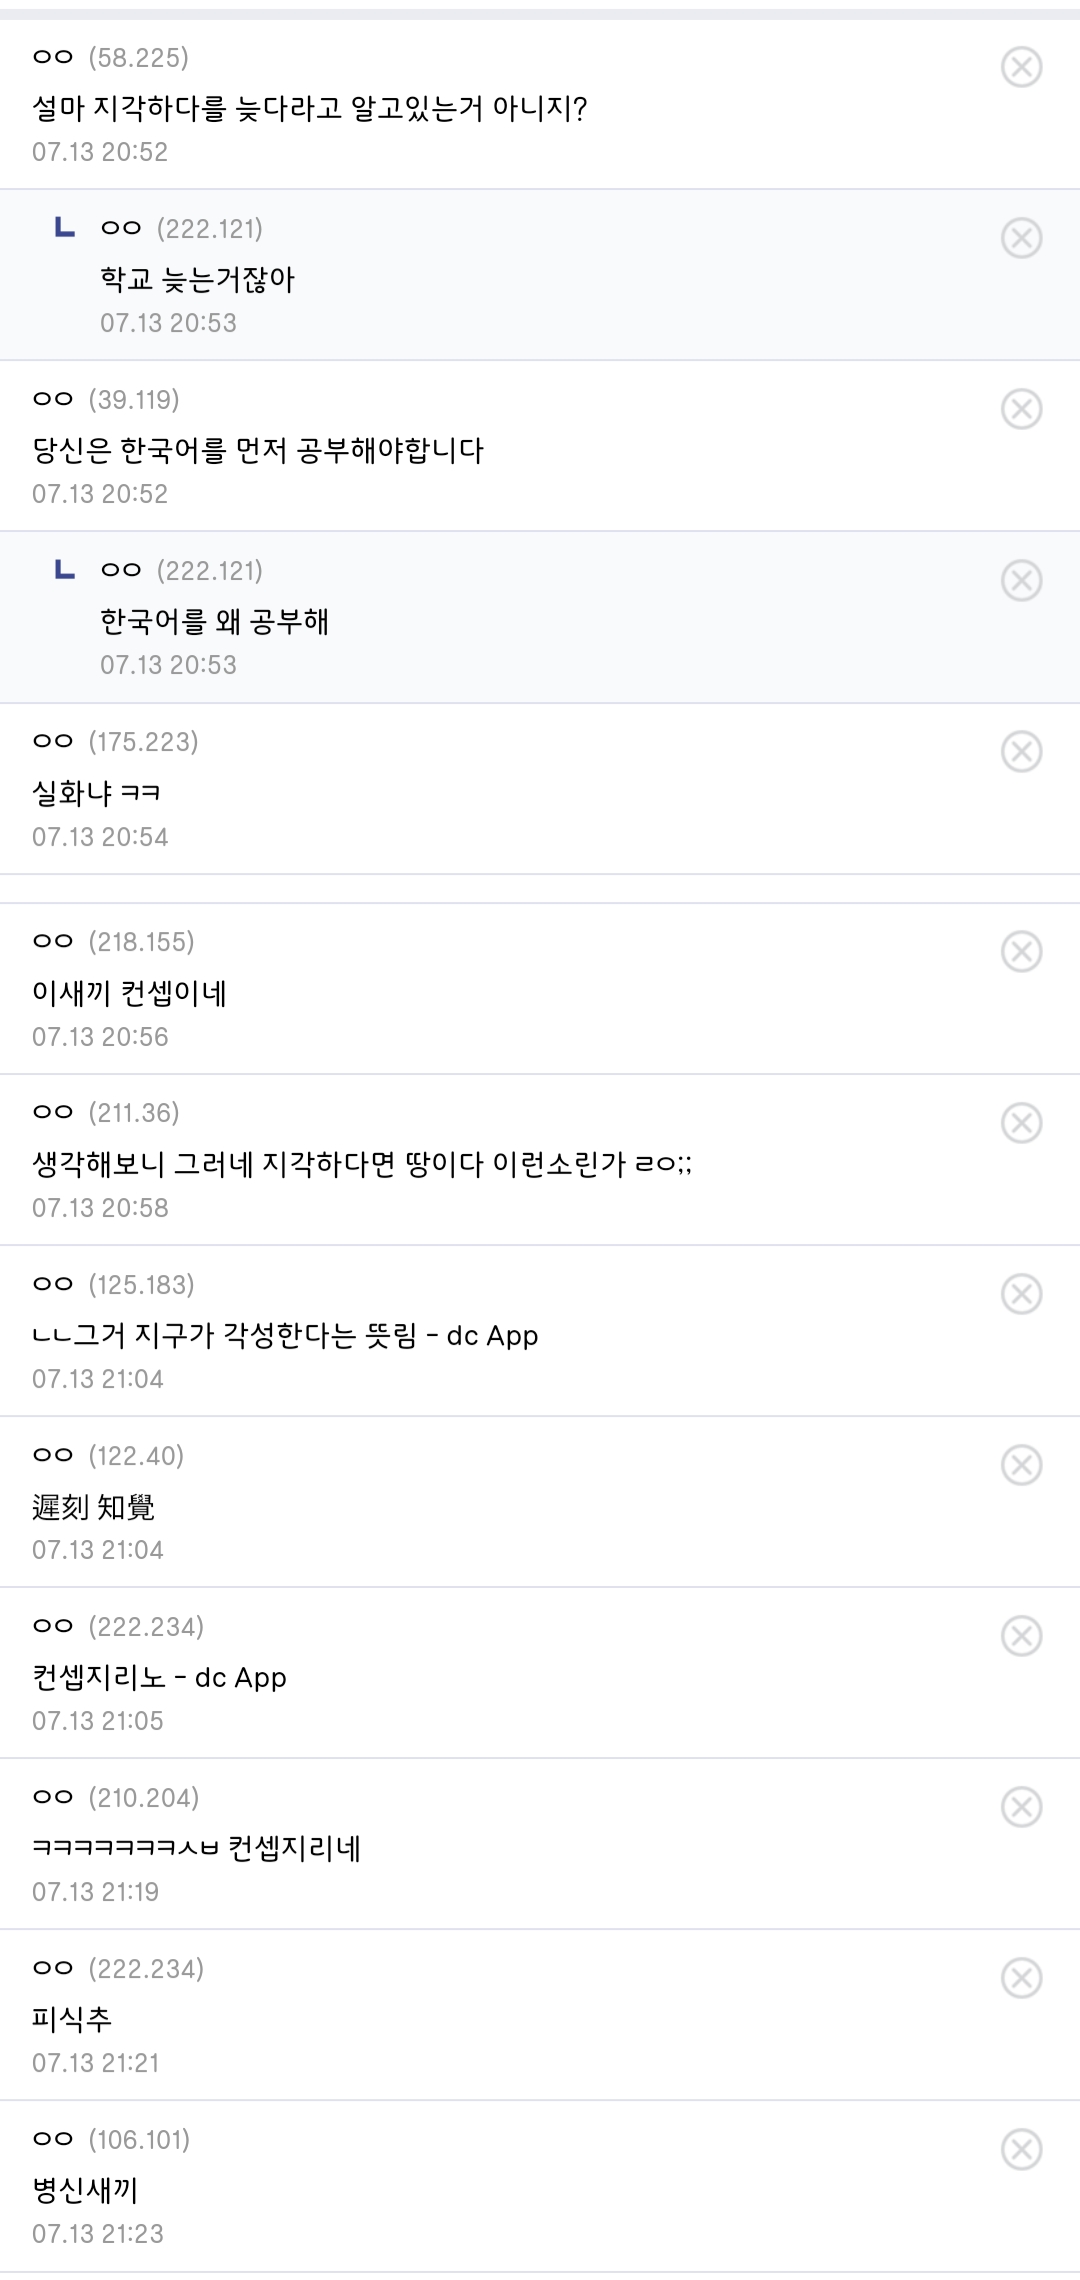Delete the comment by user 218.155

coord(1021,952)
